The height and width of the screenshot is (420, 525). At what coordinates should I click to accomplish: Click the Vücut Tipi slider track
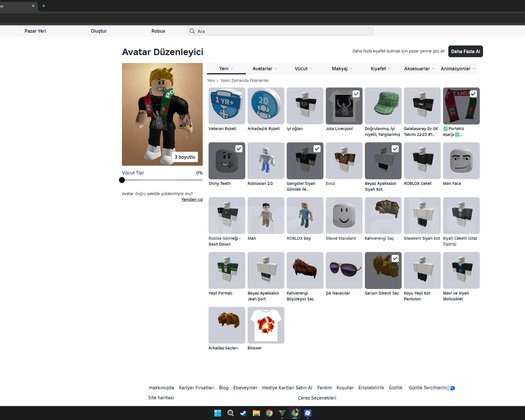[x=162, y=180]
